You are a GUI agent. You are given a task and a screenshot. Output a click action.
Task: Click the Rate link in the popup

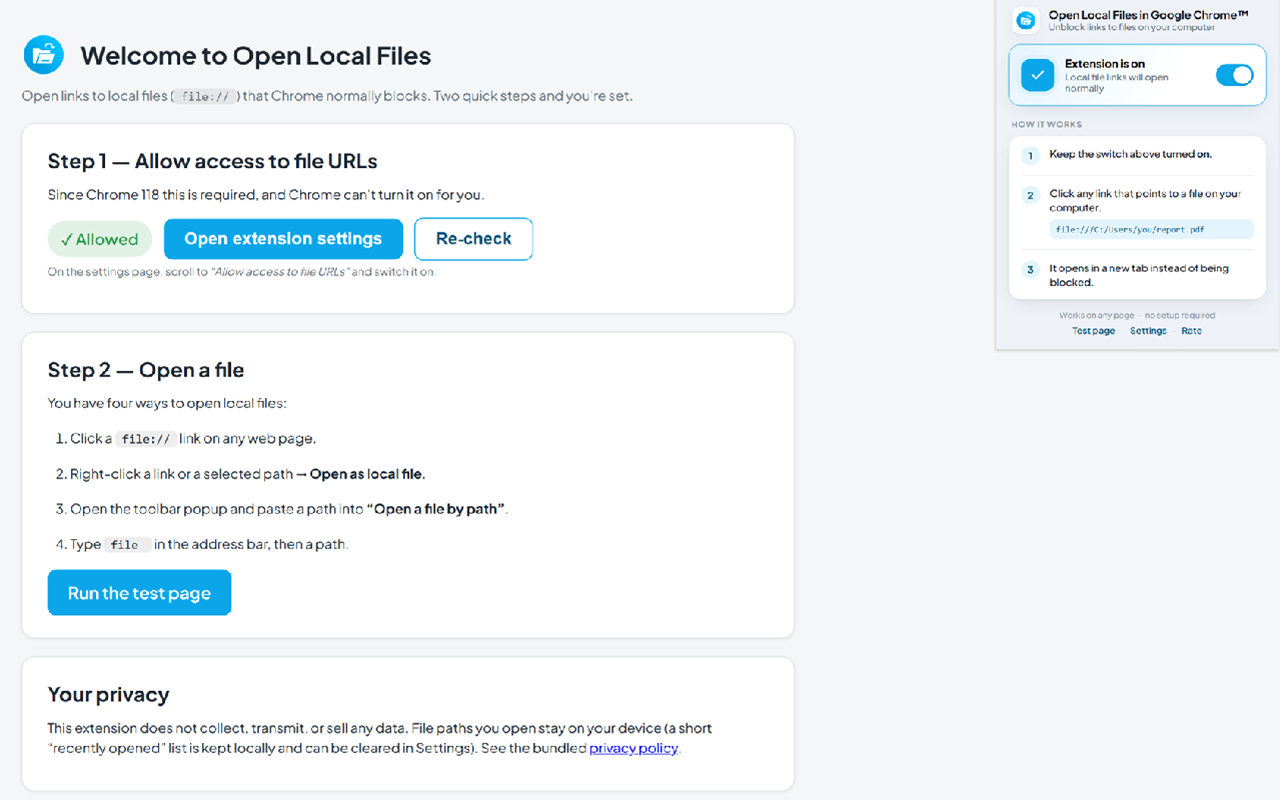coord(1191,331)
